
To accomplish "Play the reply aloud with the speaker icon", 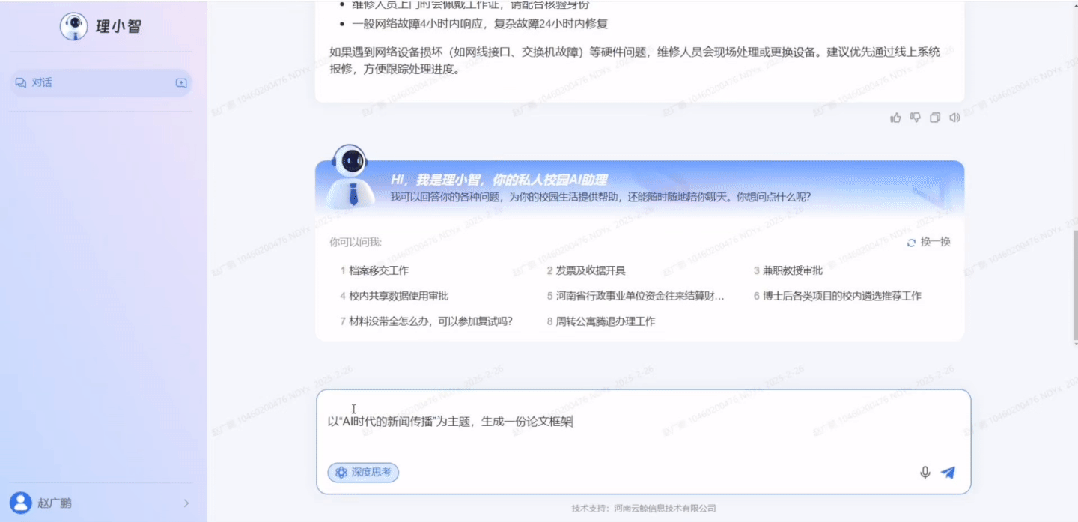I will (954, 117).
